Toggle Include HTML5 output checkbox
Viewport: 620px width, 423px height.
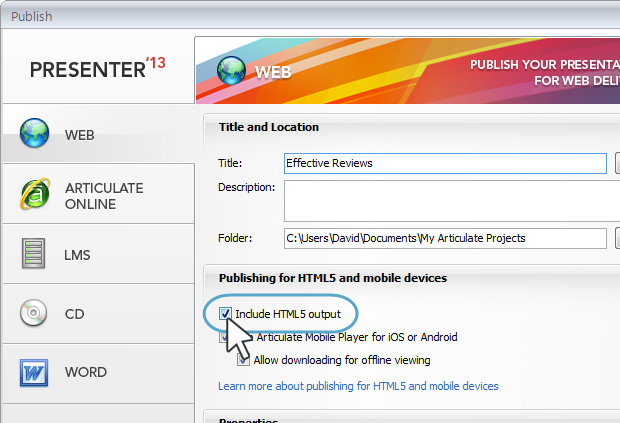point(225,314)
